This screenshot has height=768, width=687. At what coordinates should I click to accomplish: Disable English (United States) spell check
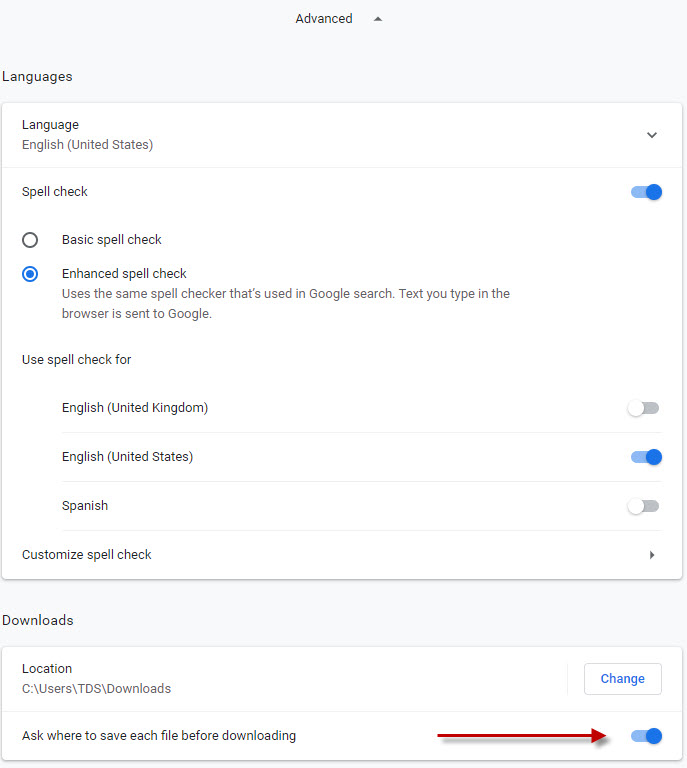(x=646, y=457)
